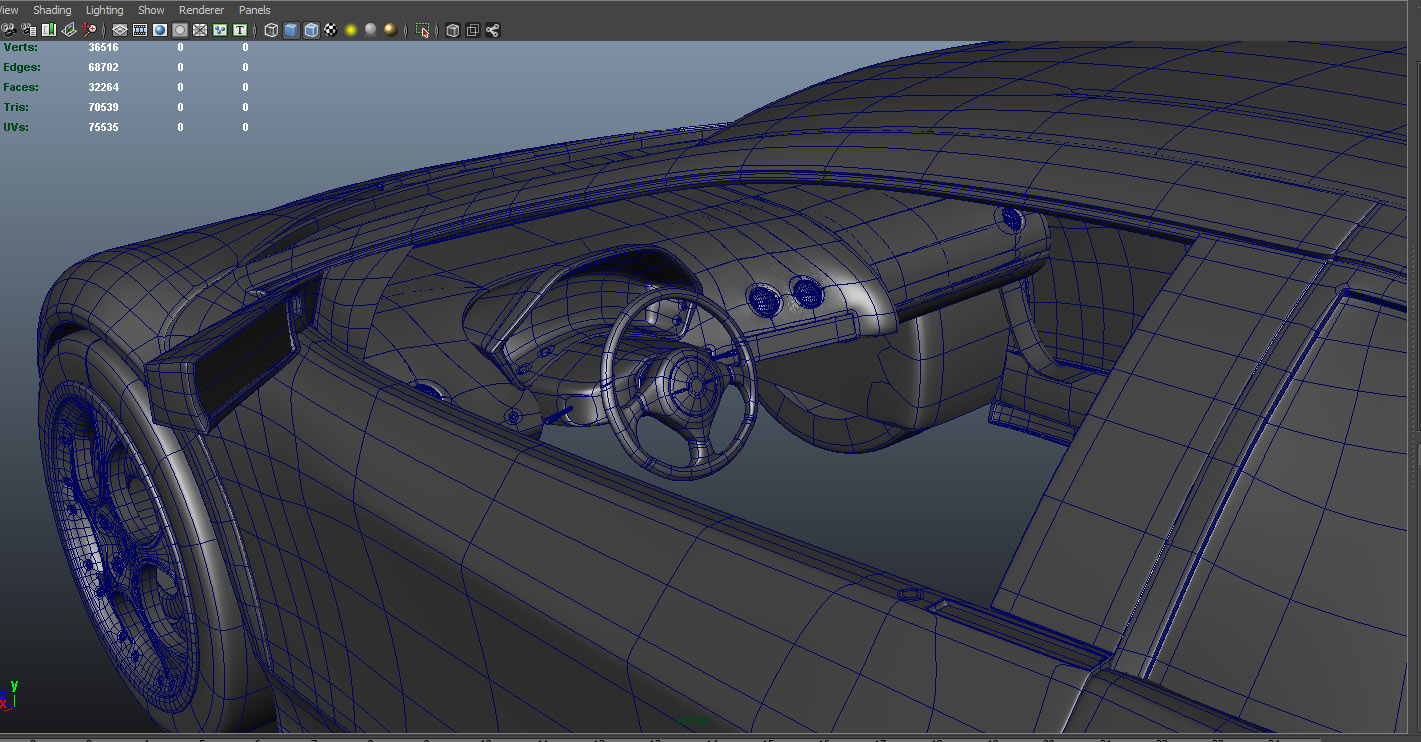Open the View menu
Viewport: 1421px width, 742px height.
click(x=9, y=10)
